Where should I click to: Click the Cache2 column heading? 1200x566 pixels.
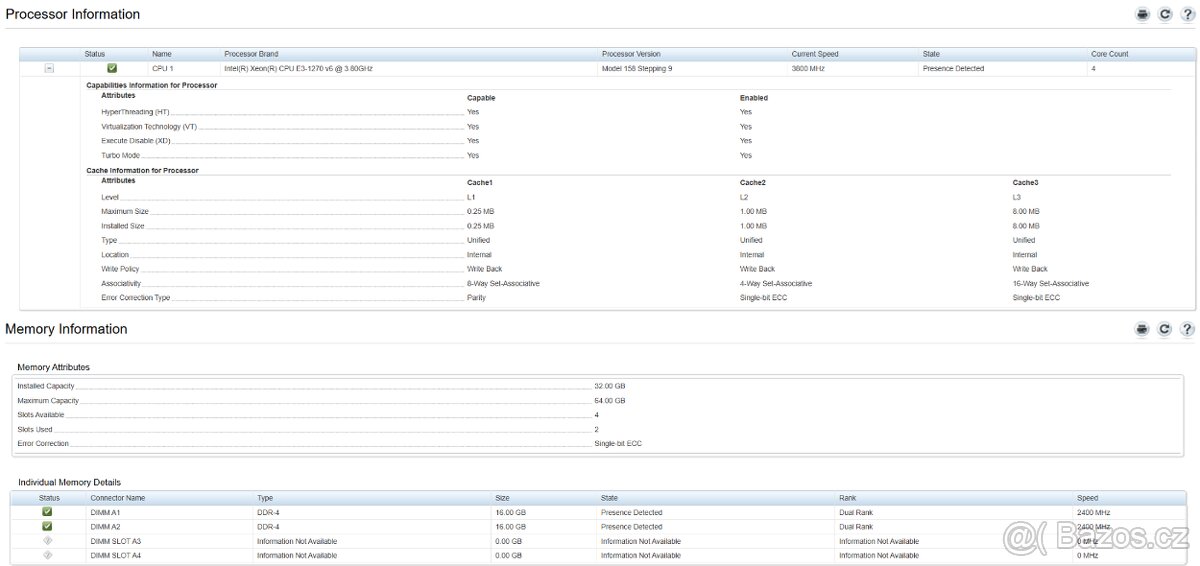[753, 182]
